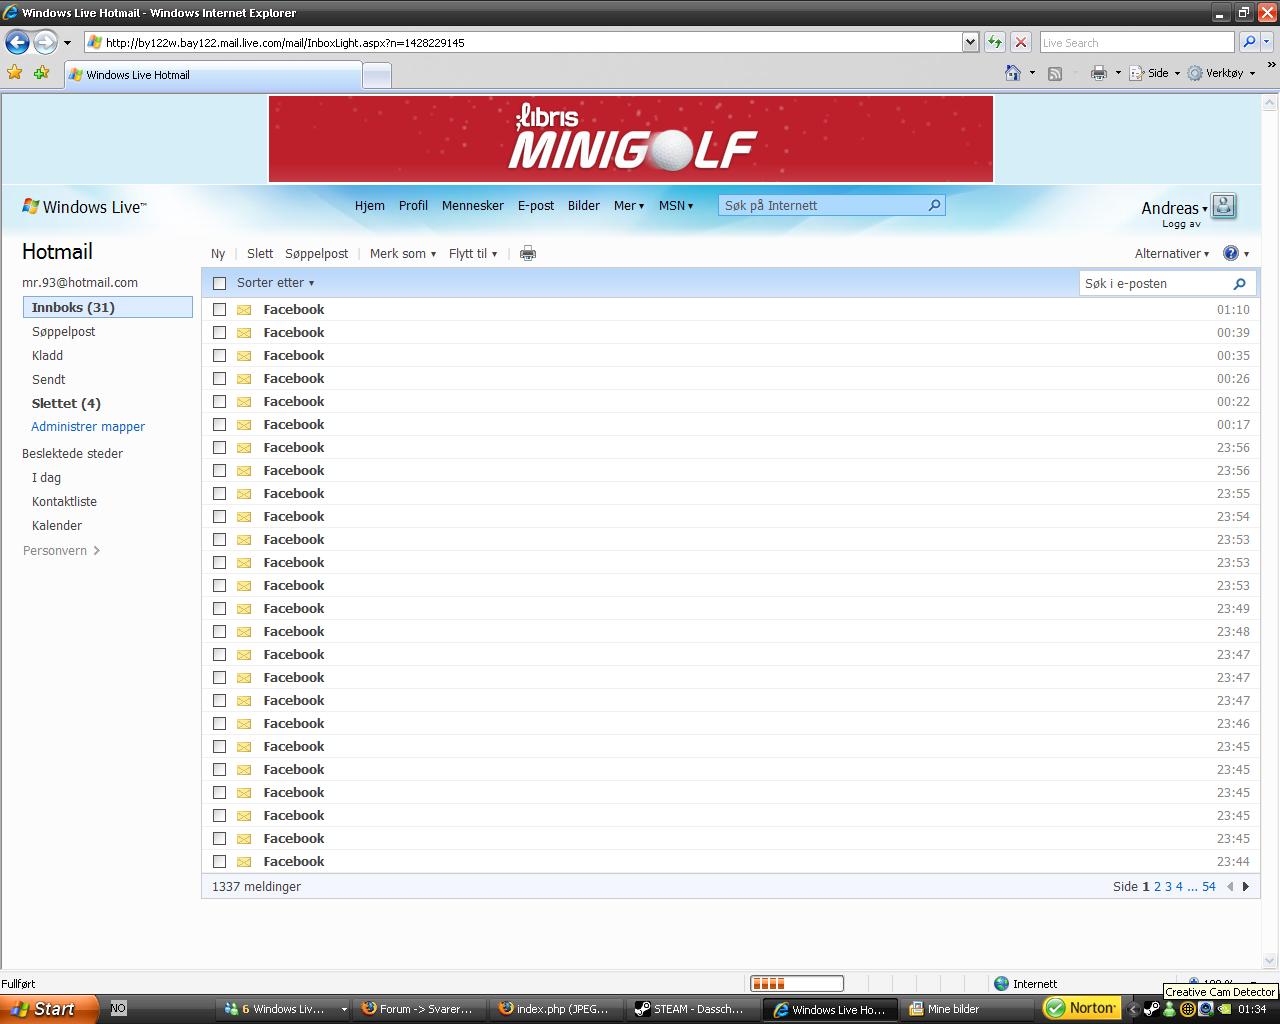Click the web search magnifier in Windows Live bar

click(x=935, y=205)
